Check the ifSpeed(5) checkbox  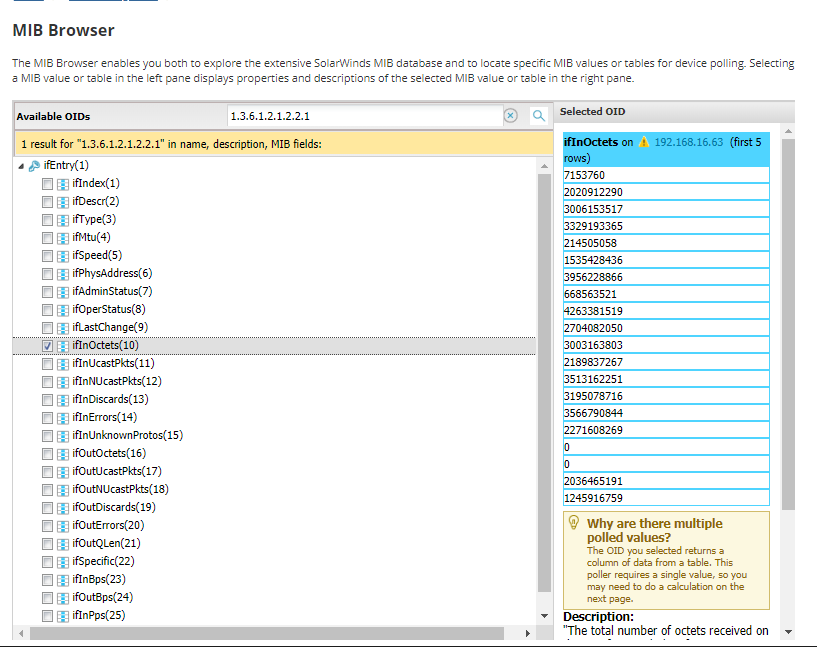(47, 256)
